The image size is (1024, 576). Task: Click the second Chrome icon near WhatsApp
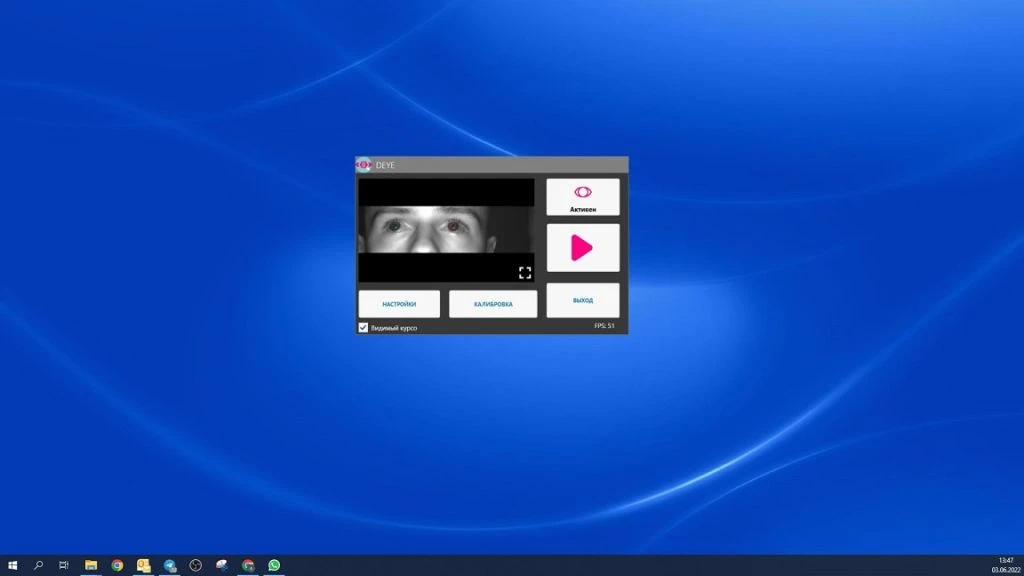coord(248,565)
